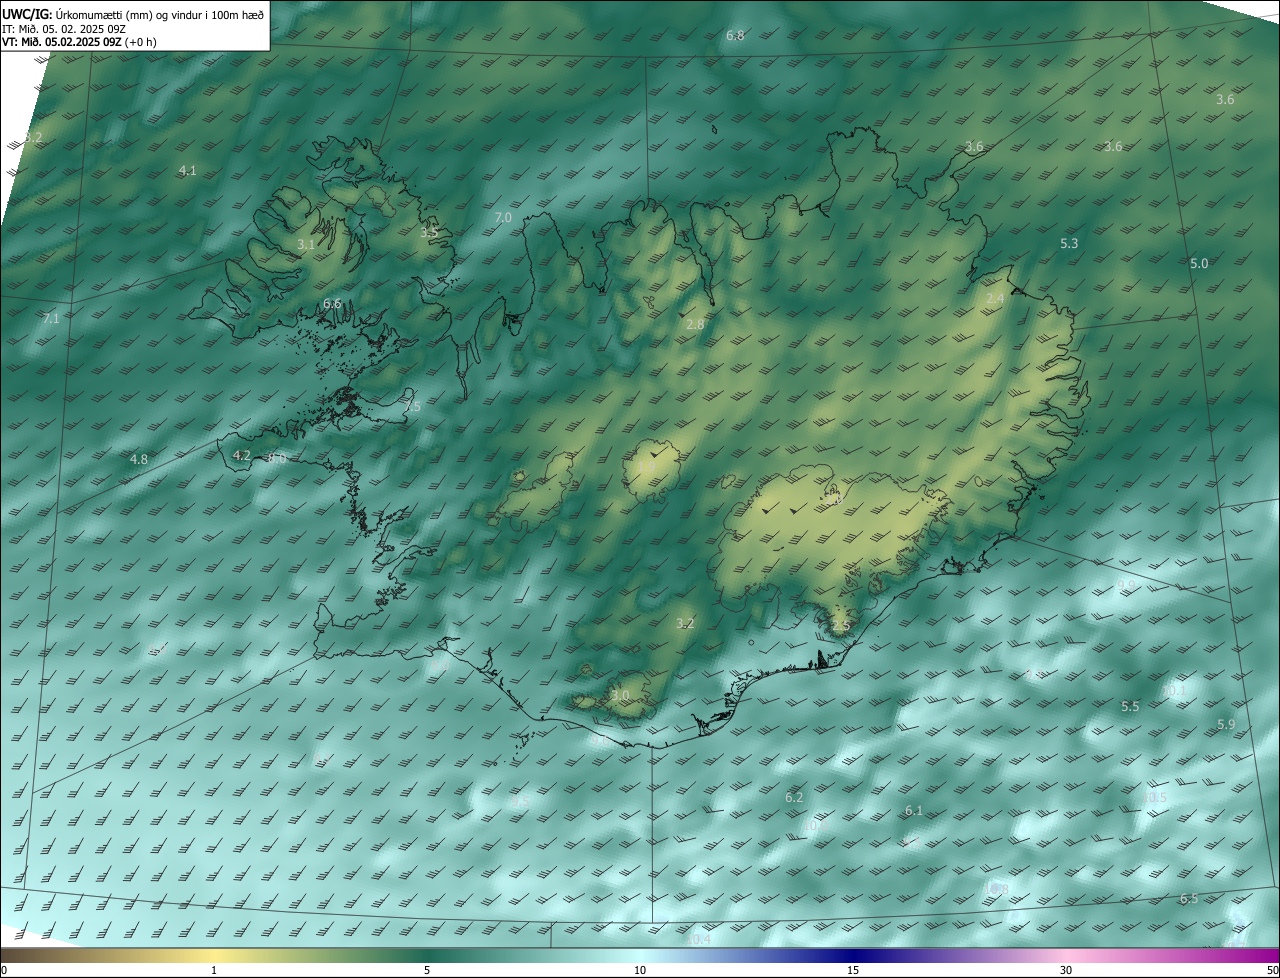Click the 5.0 value label
This screenshot has height=978, width=1280.
pos(1199,264)
